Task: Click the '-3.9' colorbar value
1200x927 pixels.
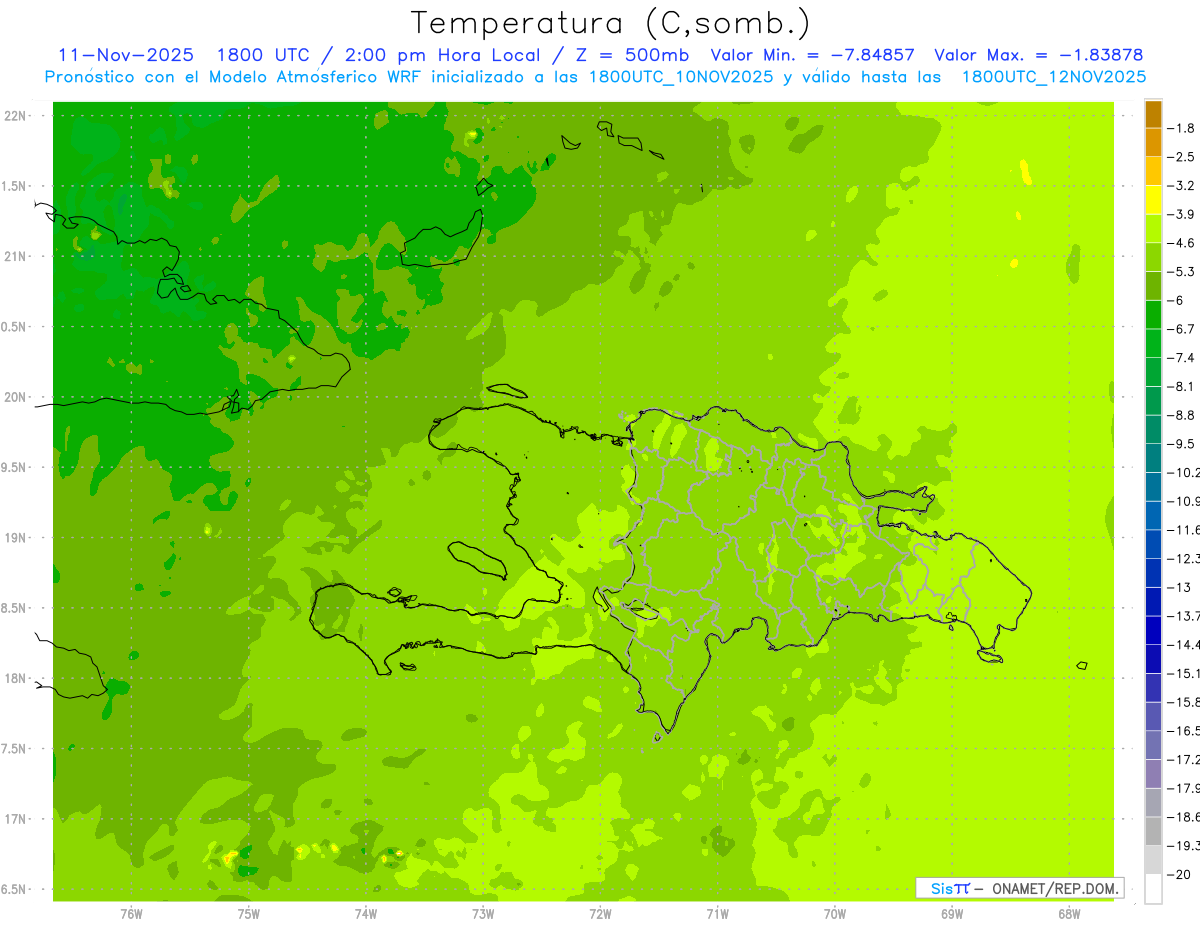Action: point(1180,214)
